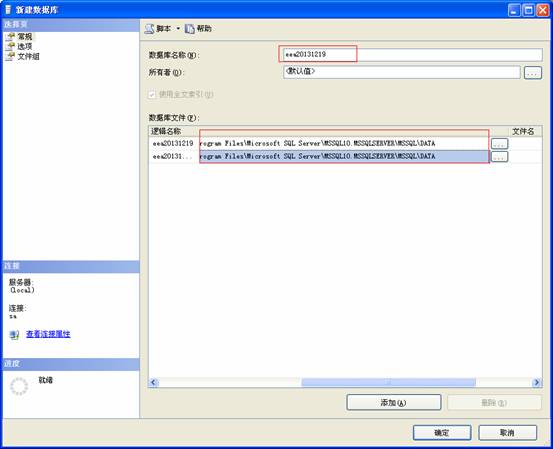
Task: Click the (local) server name text
Action: tap(22, 290)
